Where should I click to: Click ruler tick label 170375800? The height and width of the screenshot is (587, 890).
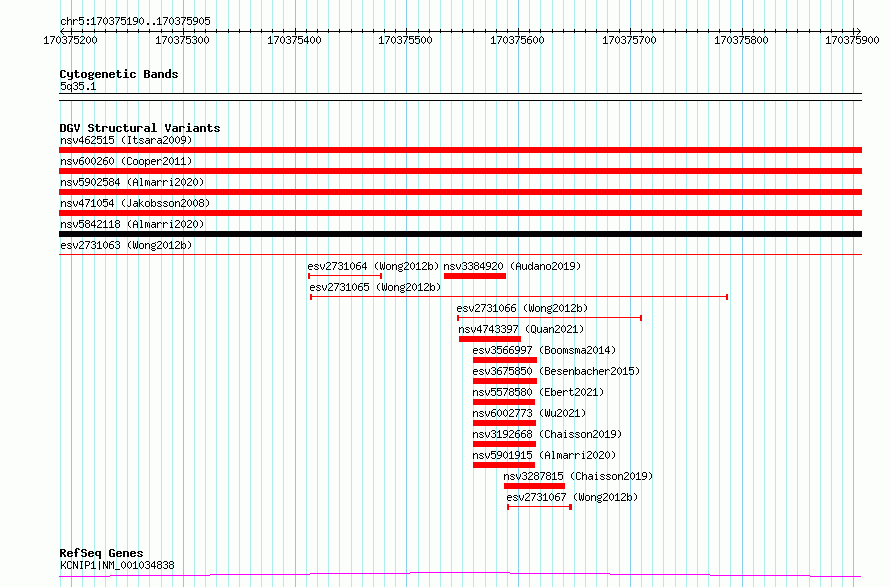[741, 40]
